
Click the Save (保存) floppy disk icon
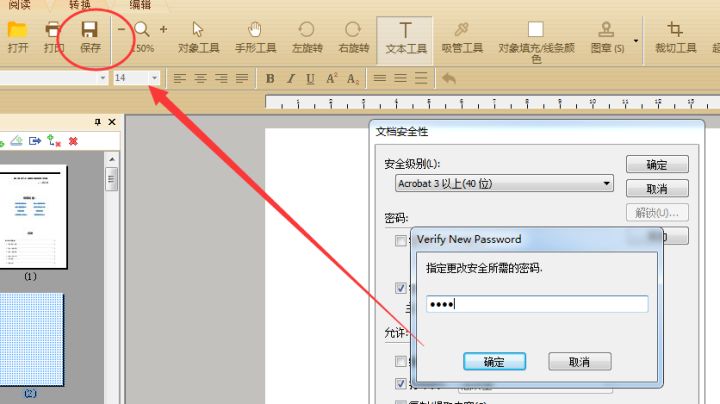[x=90, y=30]
